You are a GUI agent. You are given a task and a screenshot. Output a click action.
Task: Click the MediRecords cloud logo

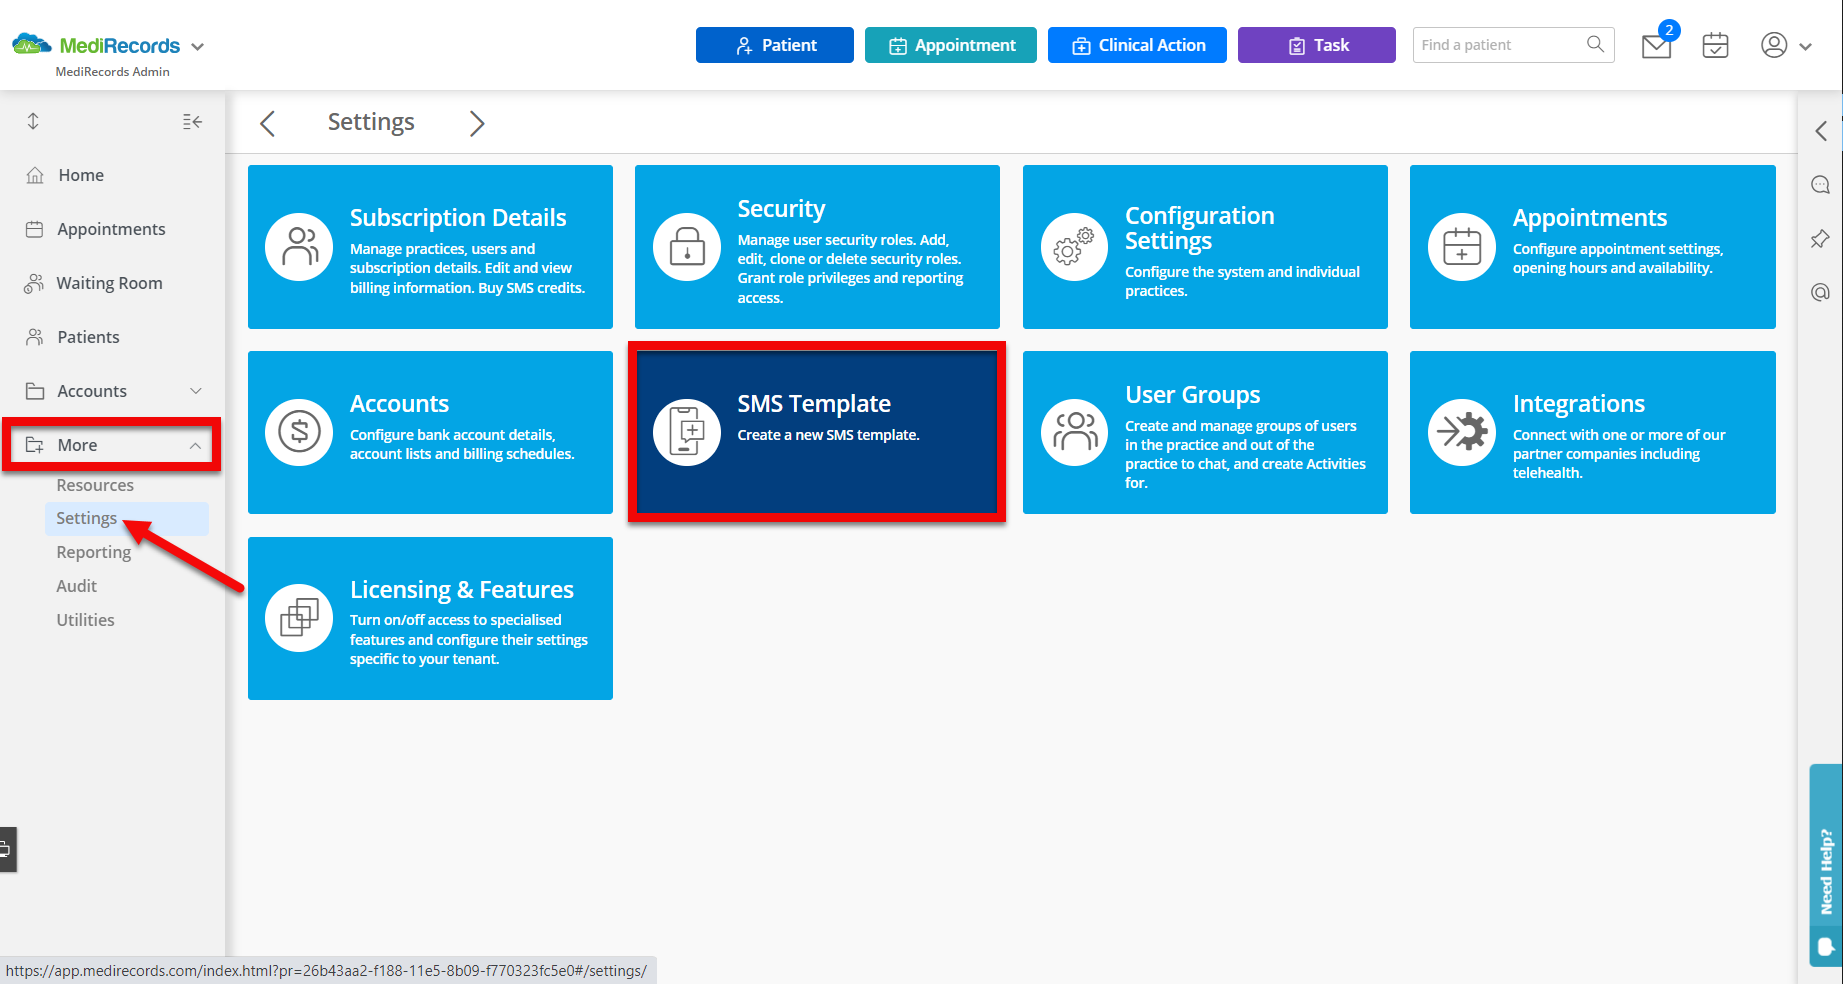(30, 44)
